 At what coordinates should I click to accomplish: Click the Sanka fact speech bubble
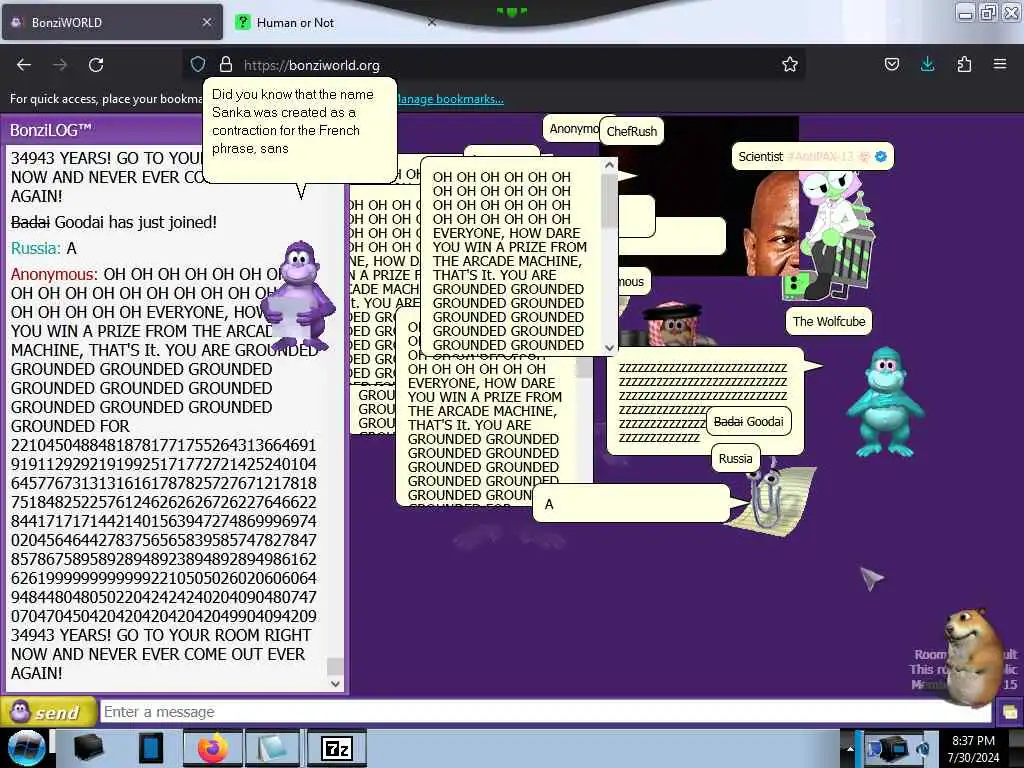(x=300, y=129)
